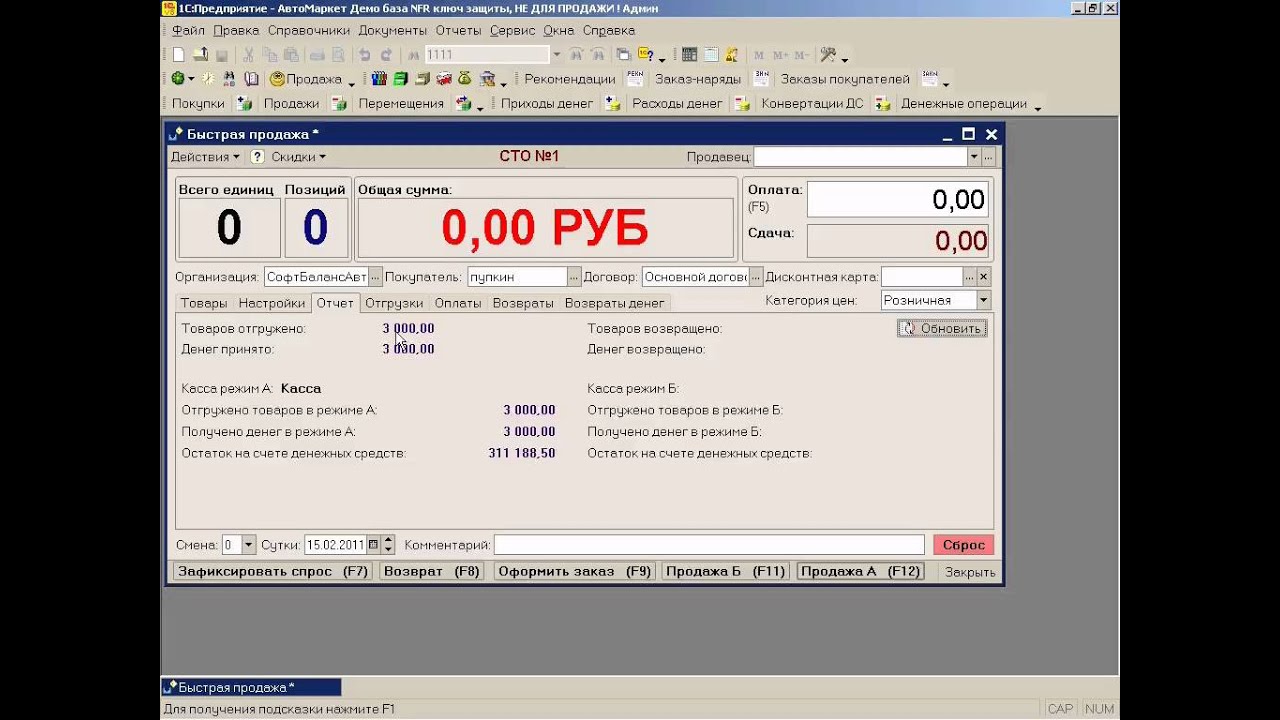Expand the Смена dropdown arrow
The width and height of the screenshot is (1280, 720).
249,545
